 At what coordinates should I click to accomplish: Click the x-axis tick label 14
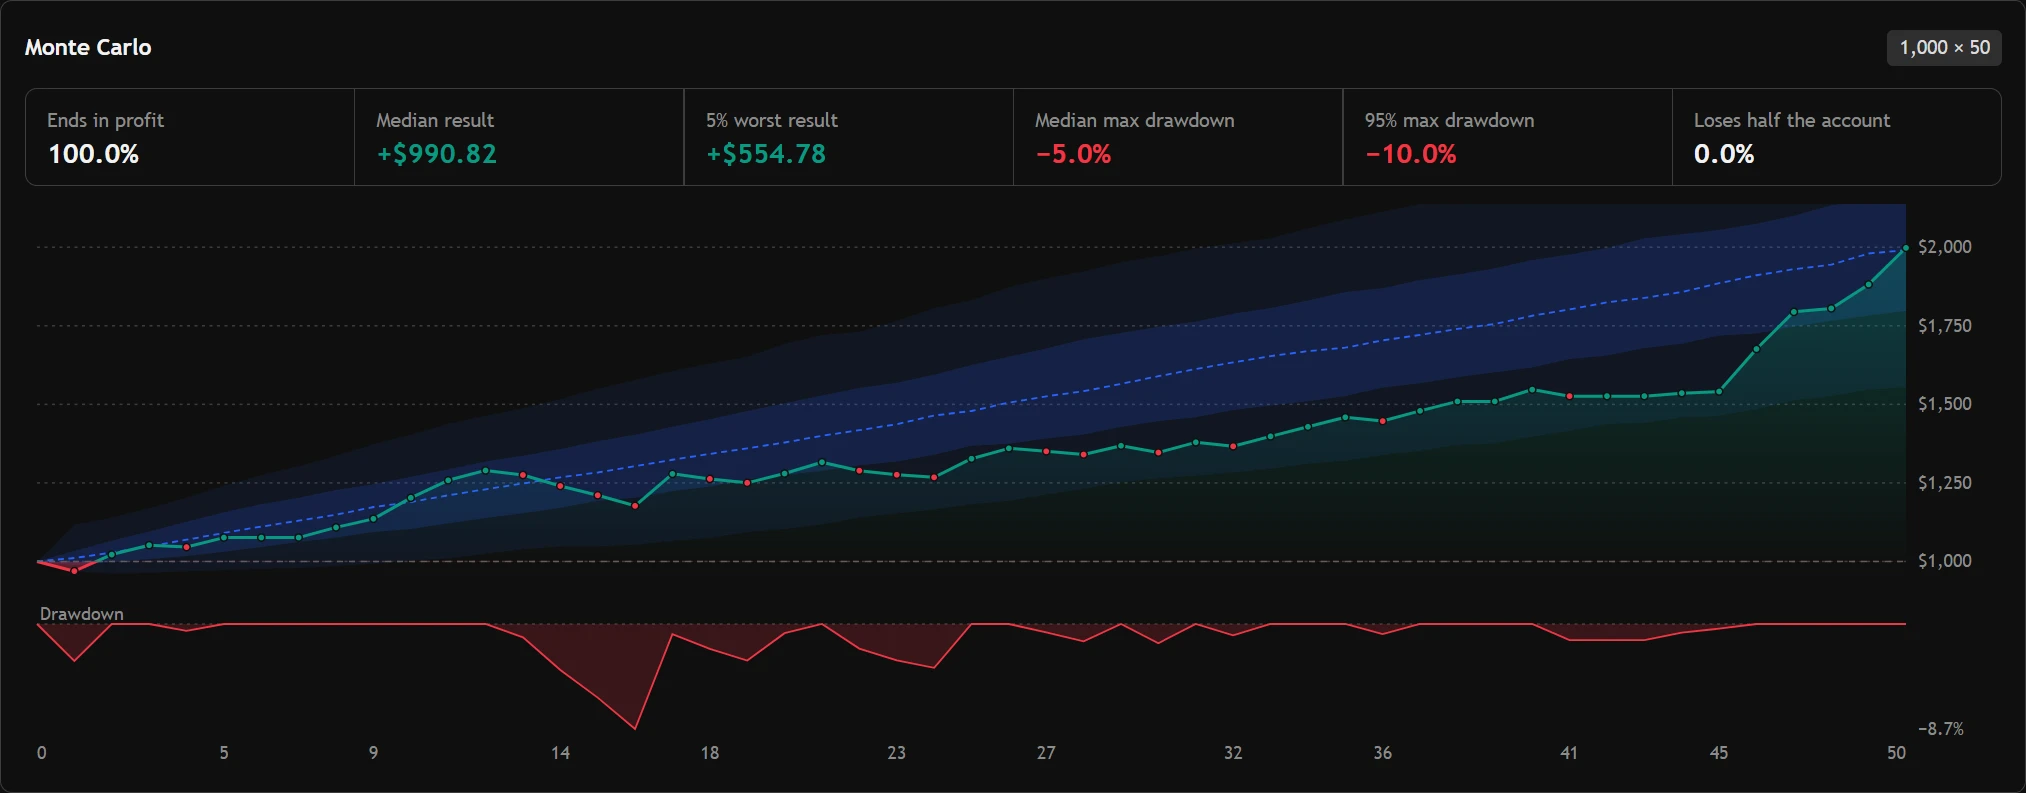point(560,753)
